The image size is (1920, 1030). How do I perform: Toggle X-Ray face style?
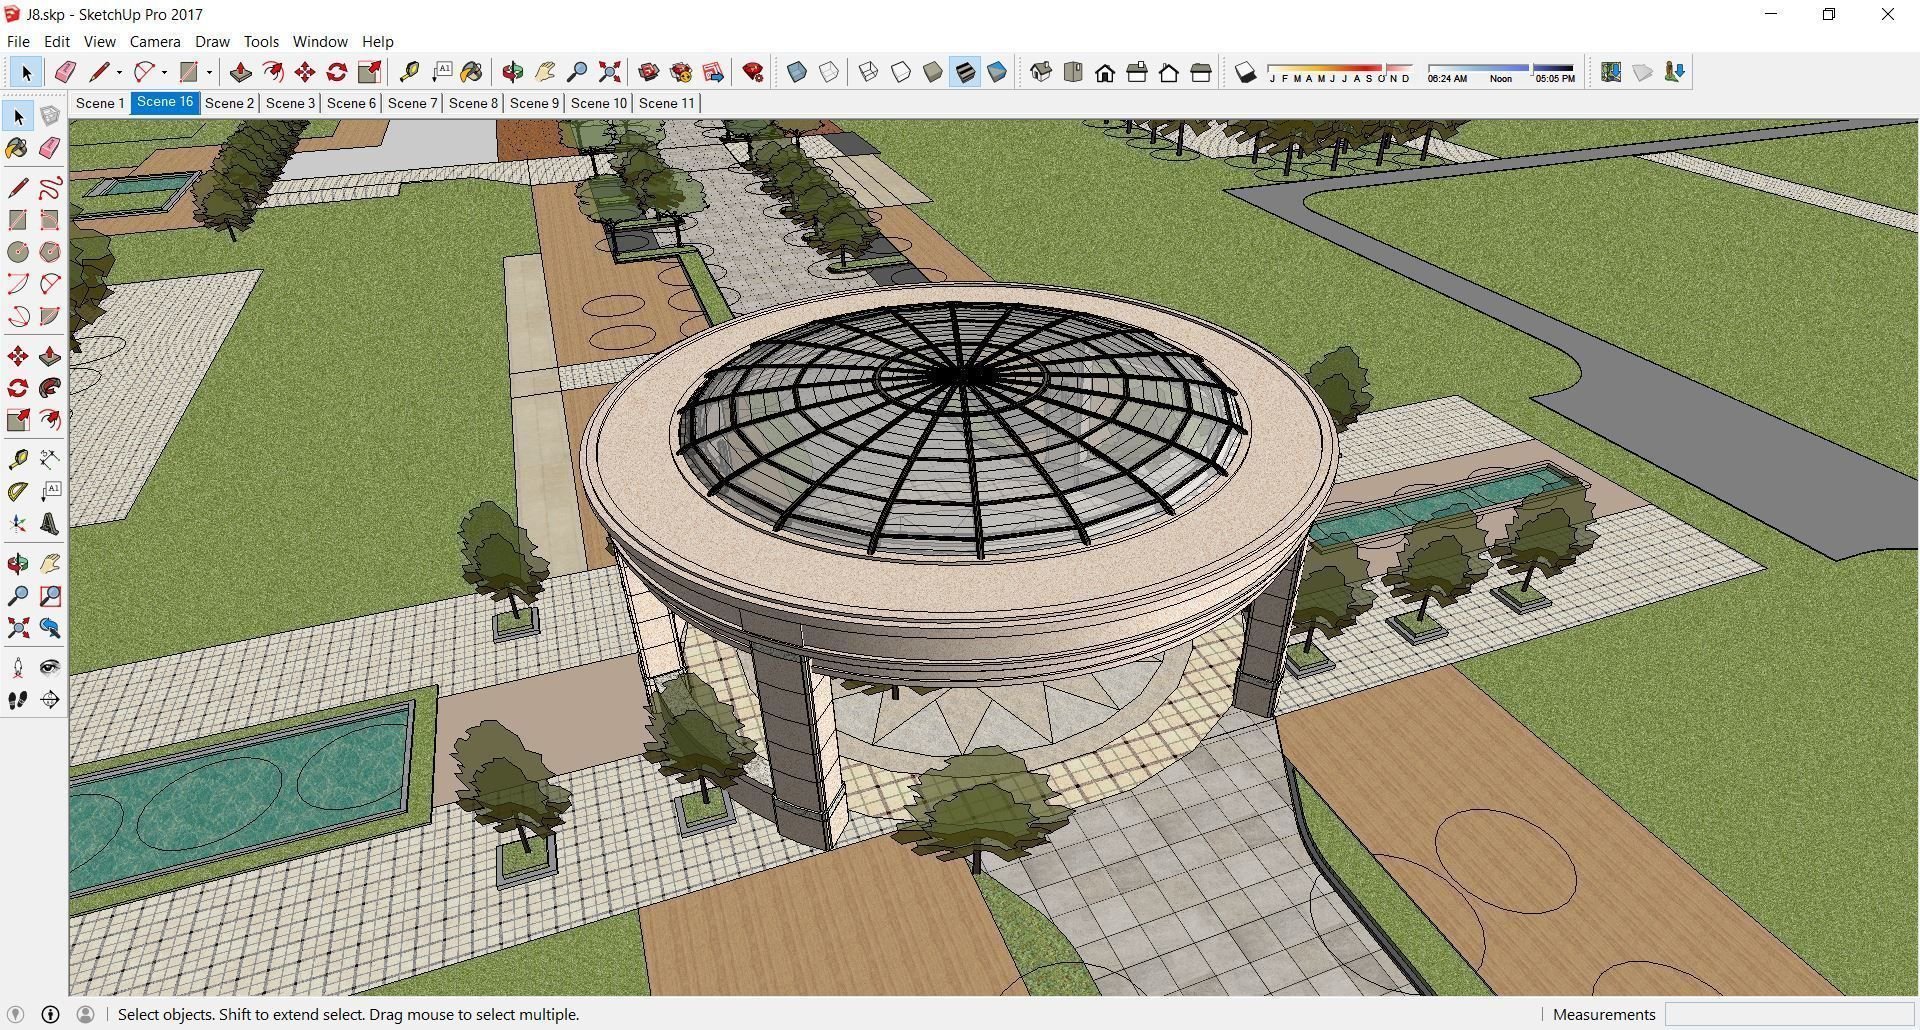(797, 72)
